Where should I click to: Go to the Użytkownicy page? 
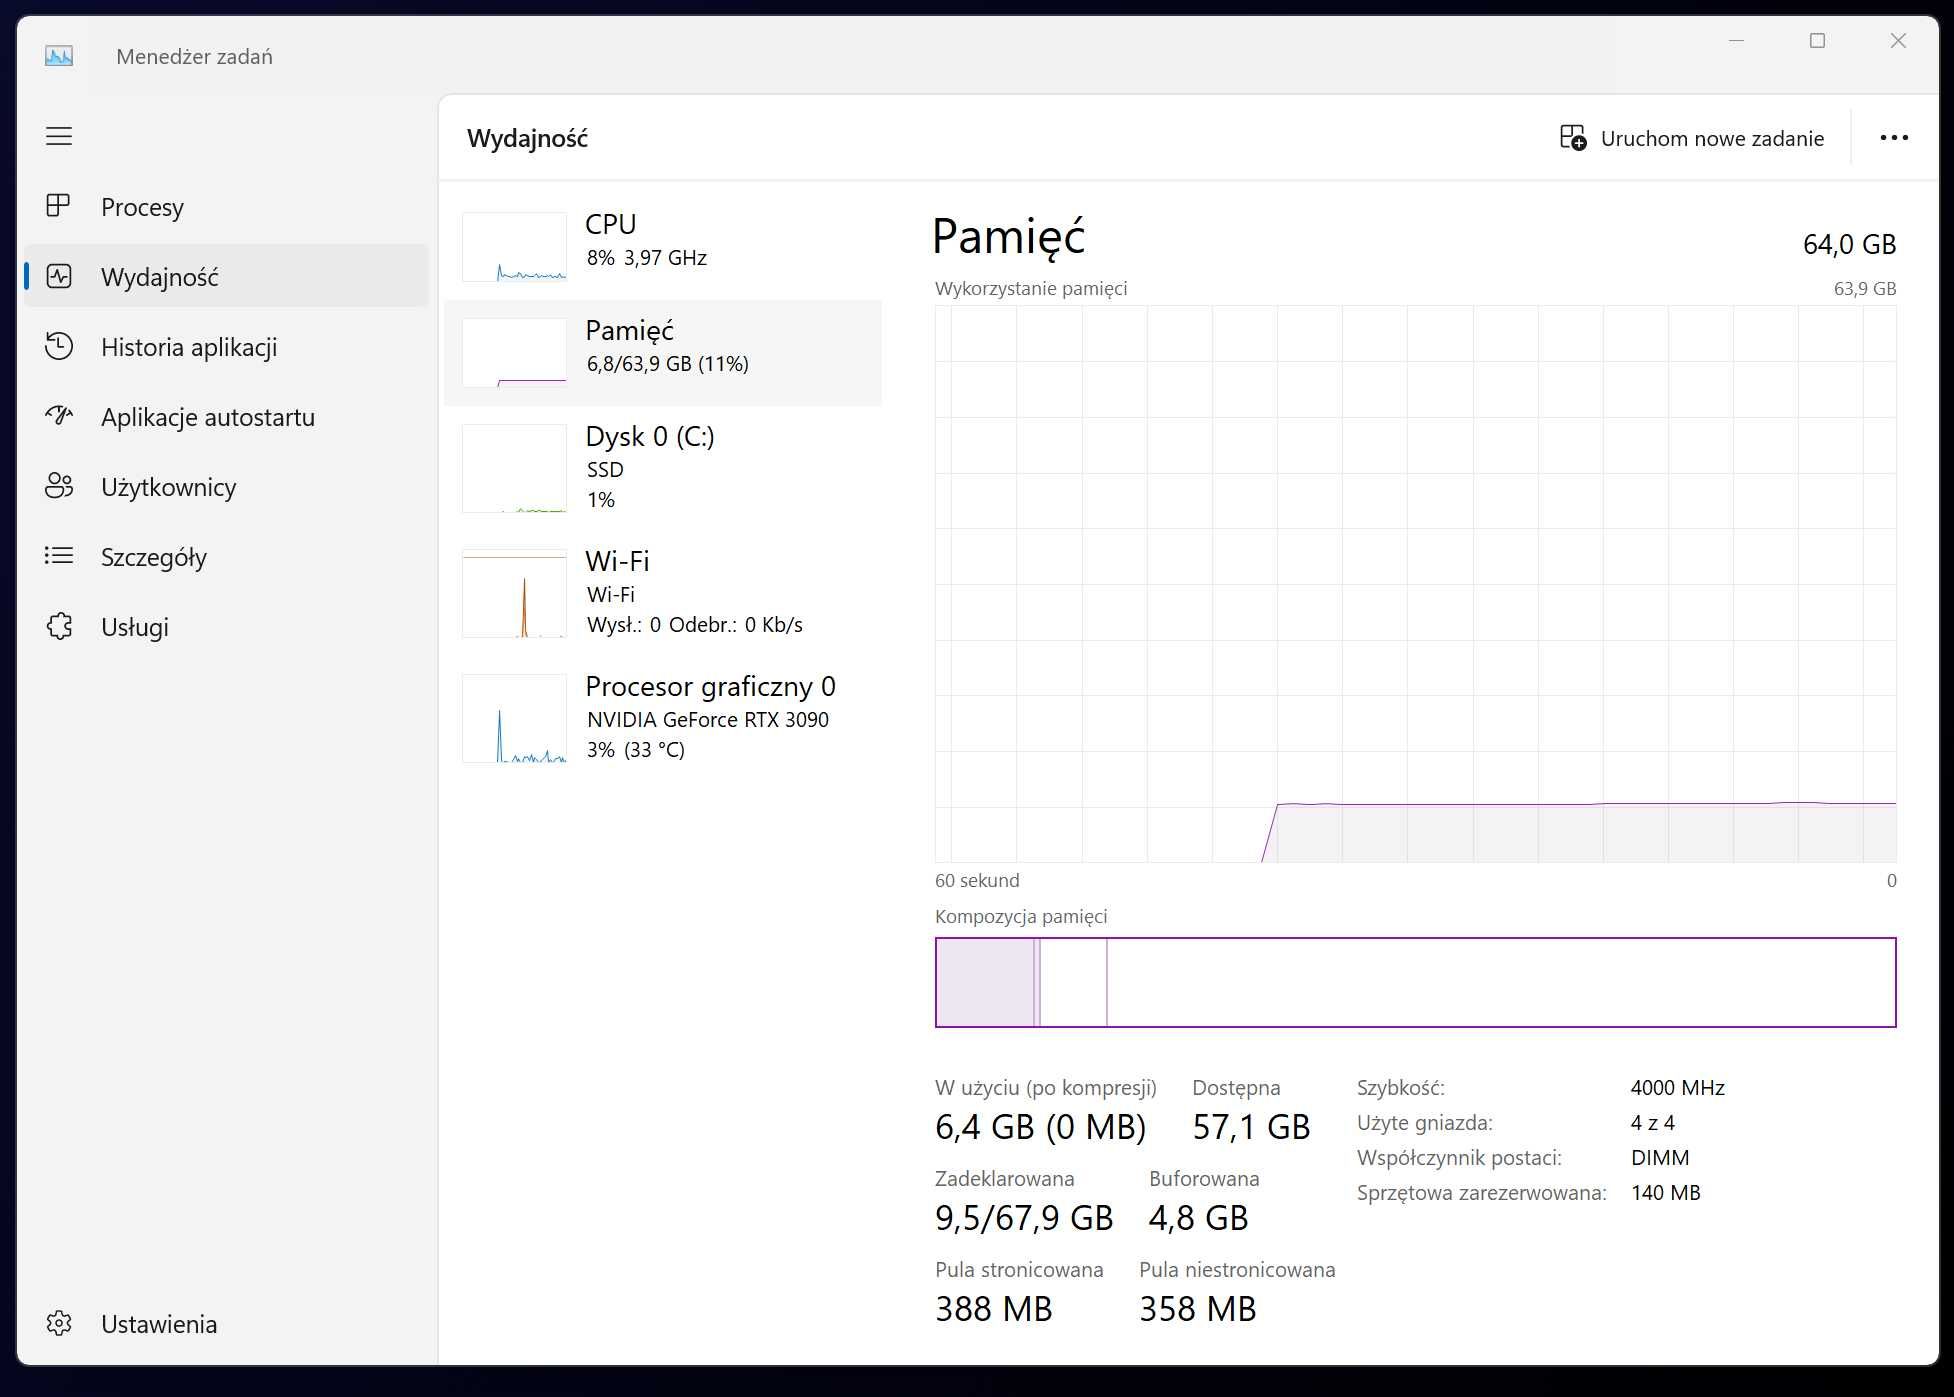pyautogui.click(x=227, y=486)
